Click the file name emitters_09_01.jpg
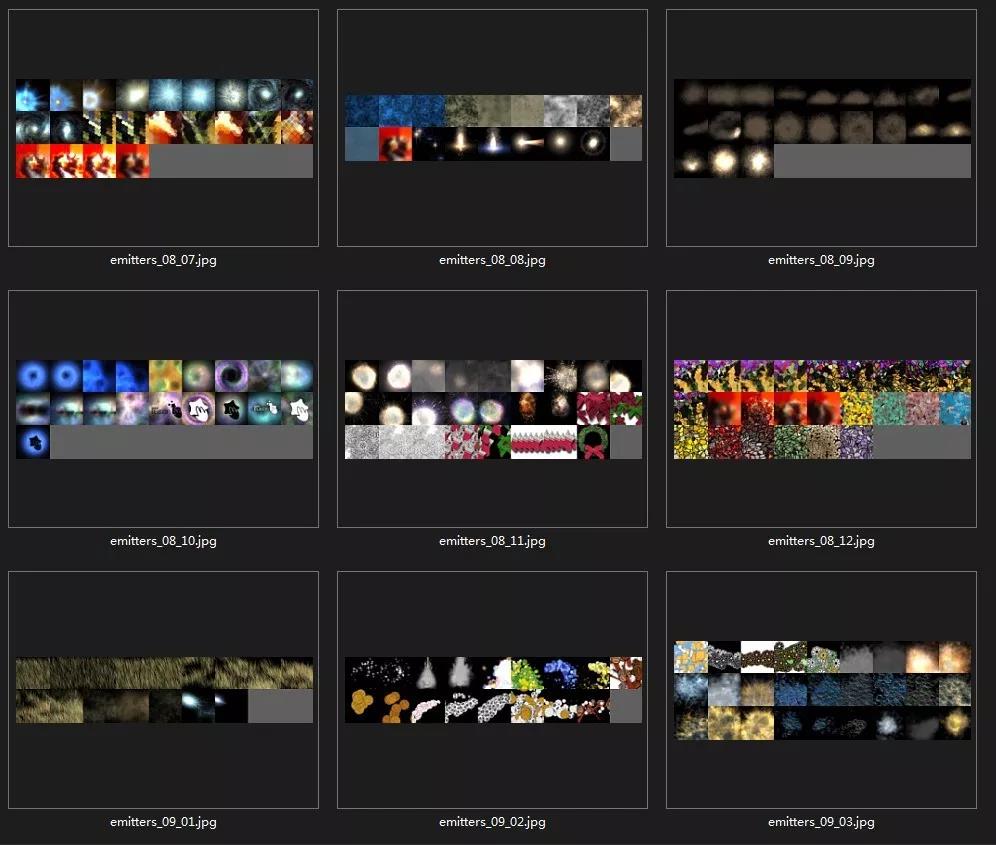 (x=163, y=821)
